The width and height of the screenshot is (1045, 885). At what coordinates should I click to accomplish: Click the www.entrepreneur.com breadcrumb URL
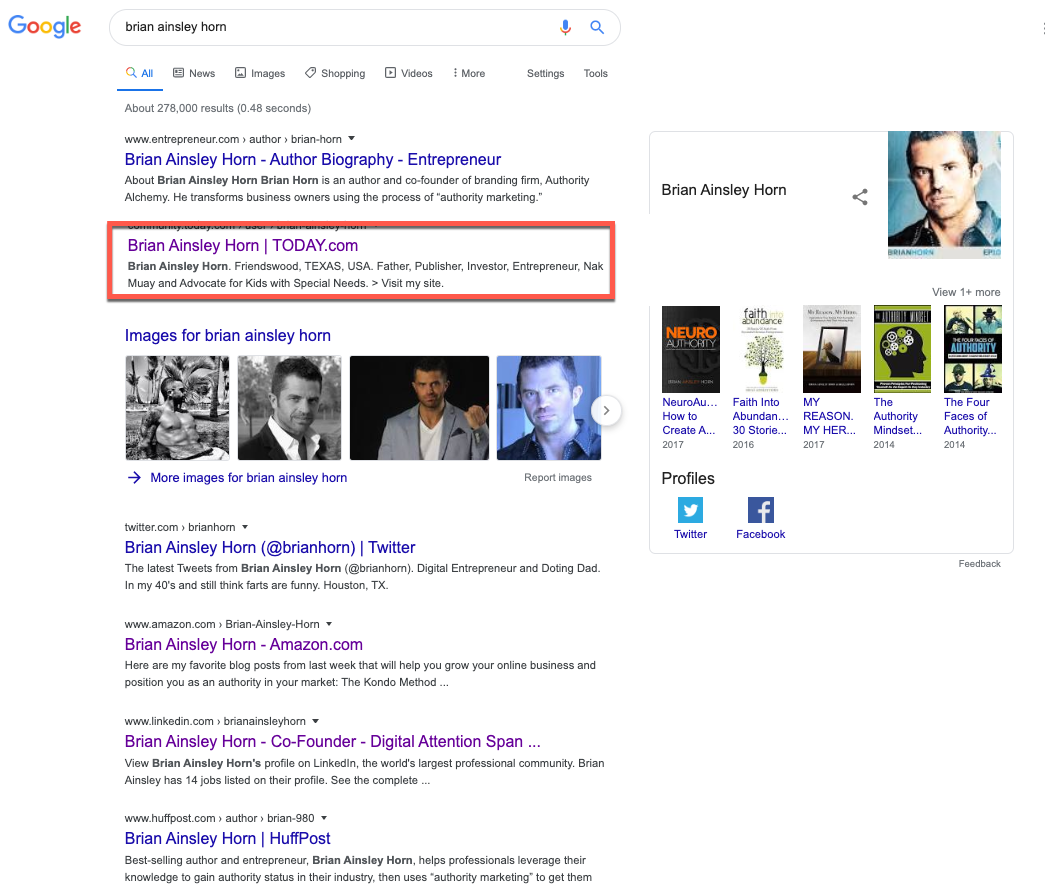[x=233, y=139]
